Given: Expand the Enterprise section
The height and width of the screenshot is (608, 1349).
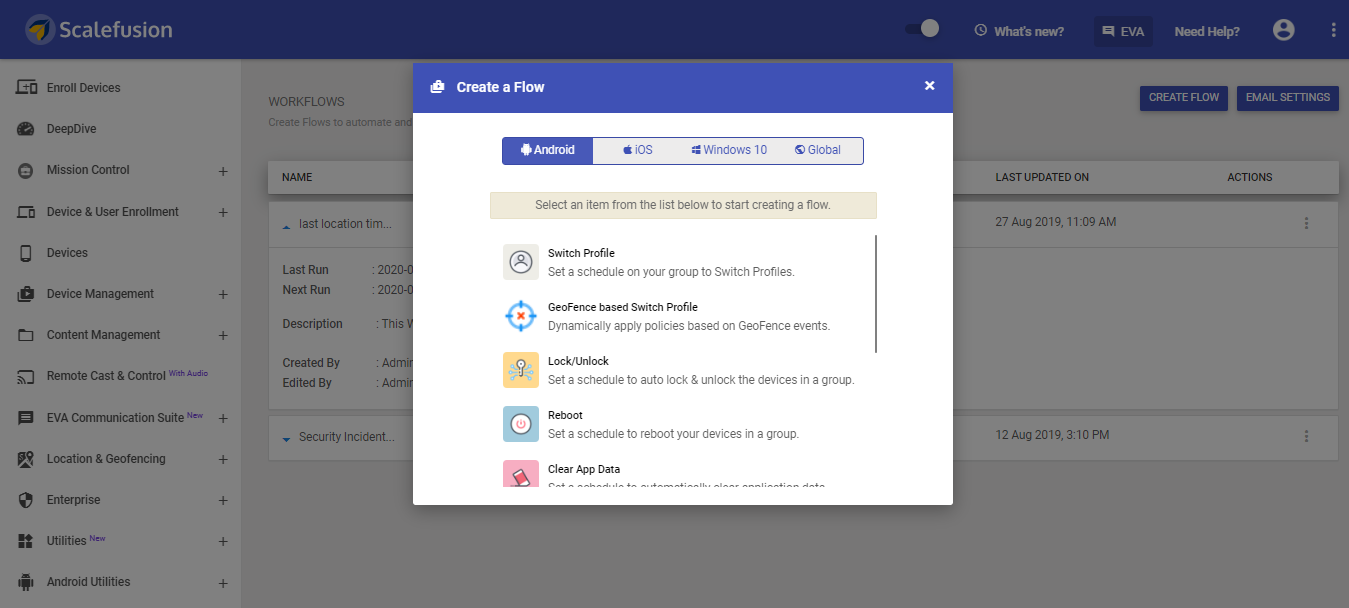Looking at the screenshot, I should pos(223,500).
